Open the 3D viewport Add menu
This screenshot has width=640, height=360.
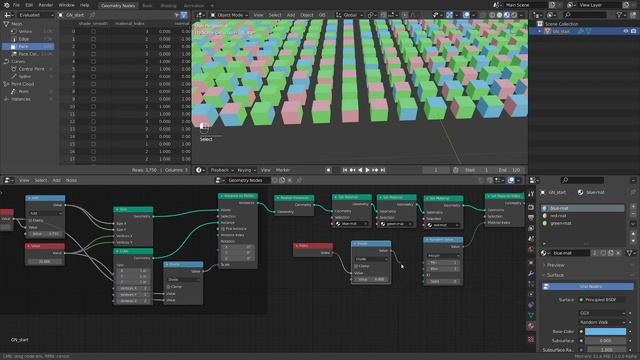click(x=291, y=15)
